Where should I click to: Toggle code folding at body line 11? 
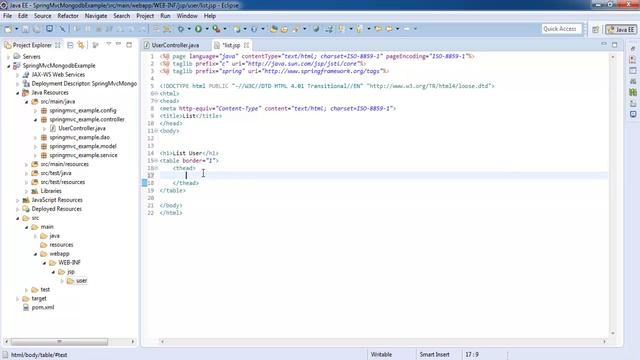156,131
